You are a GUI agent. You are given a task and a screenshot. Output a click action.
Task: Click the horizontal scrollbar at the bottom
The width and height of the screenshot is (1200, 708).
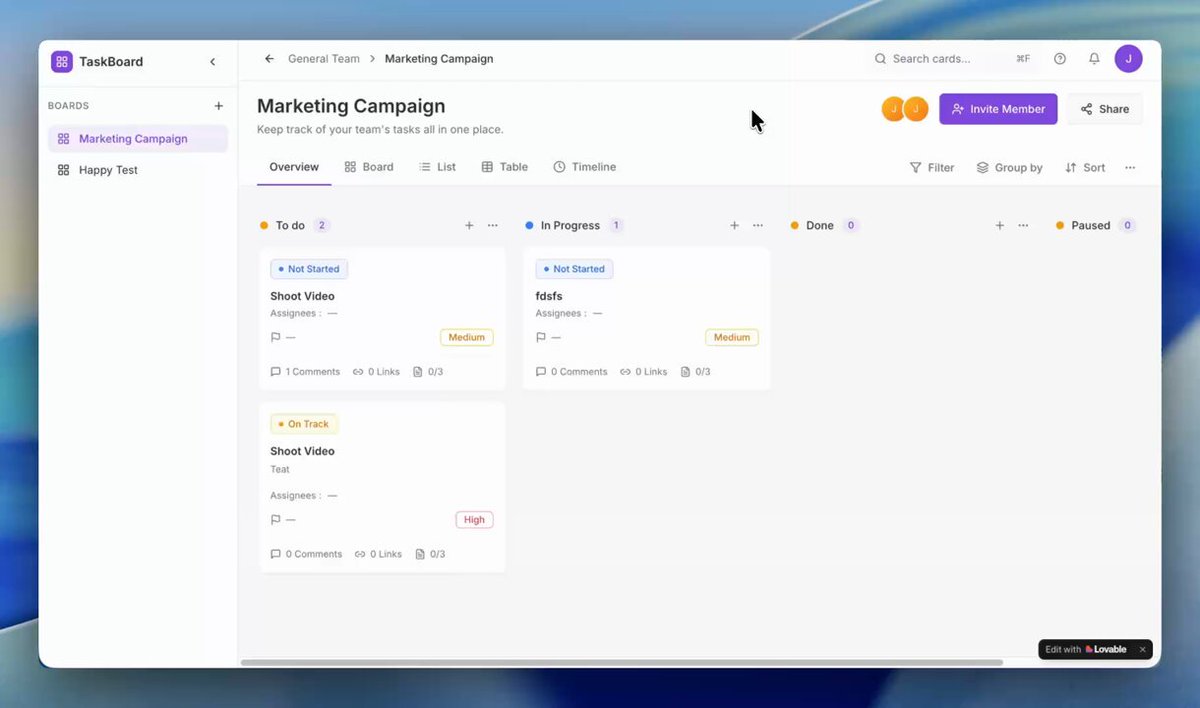click(621, 662)
